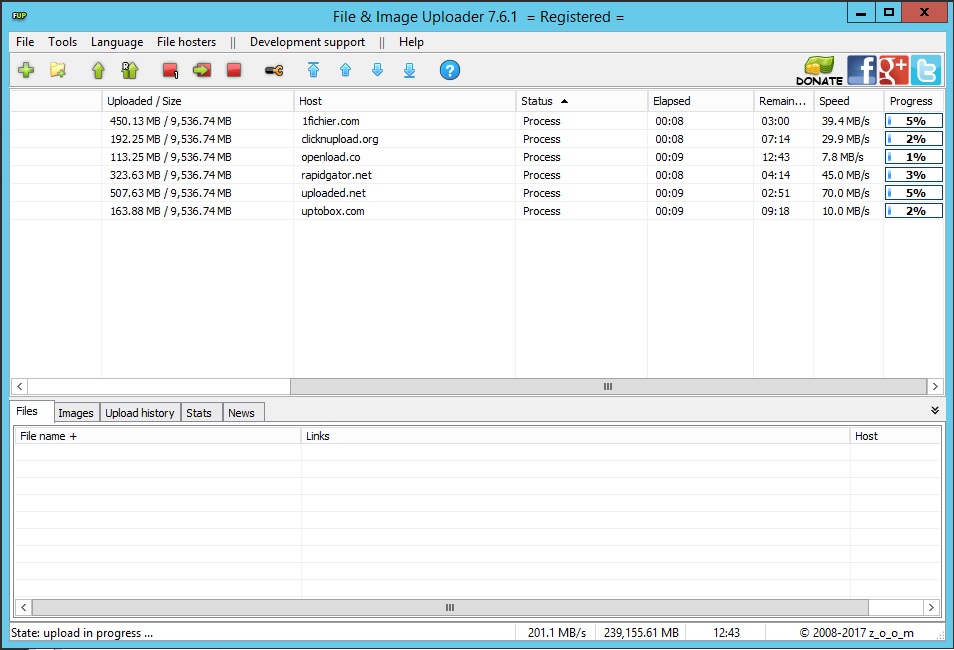Open the File hosters menu
This screenshot has height=650, width=954.
(186, 42)
